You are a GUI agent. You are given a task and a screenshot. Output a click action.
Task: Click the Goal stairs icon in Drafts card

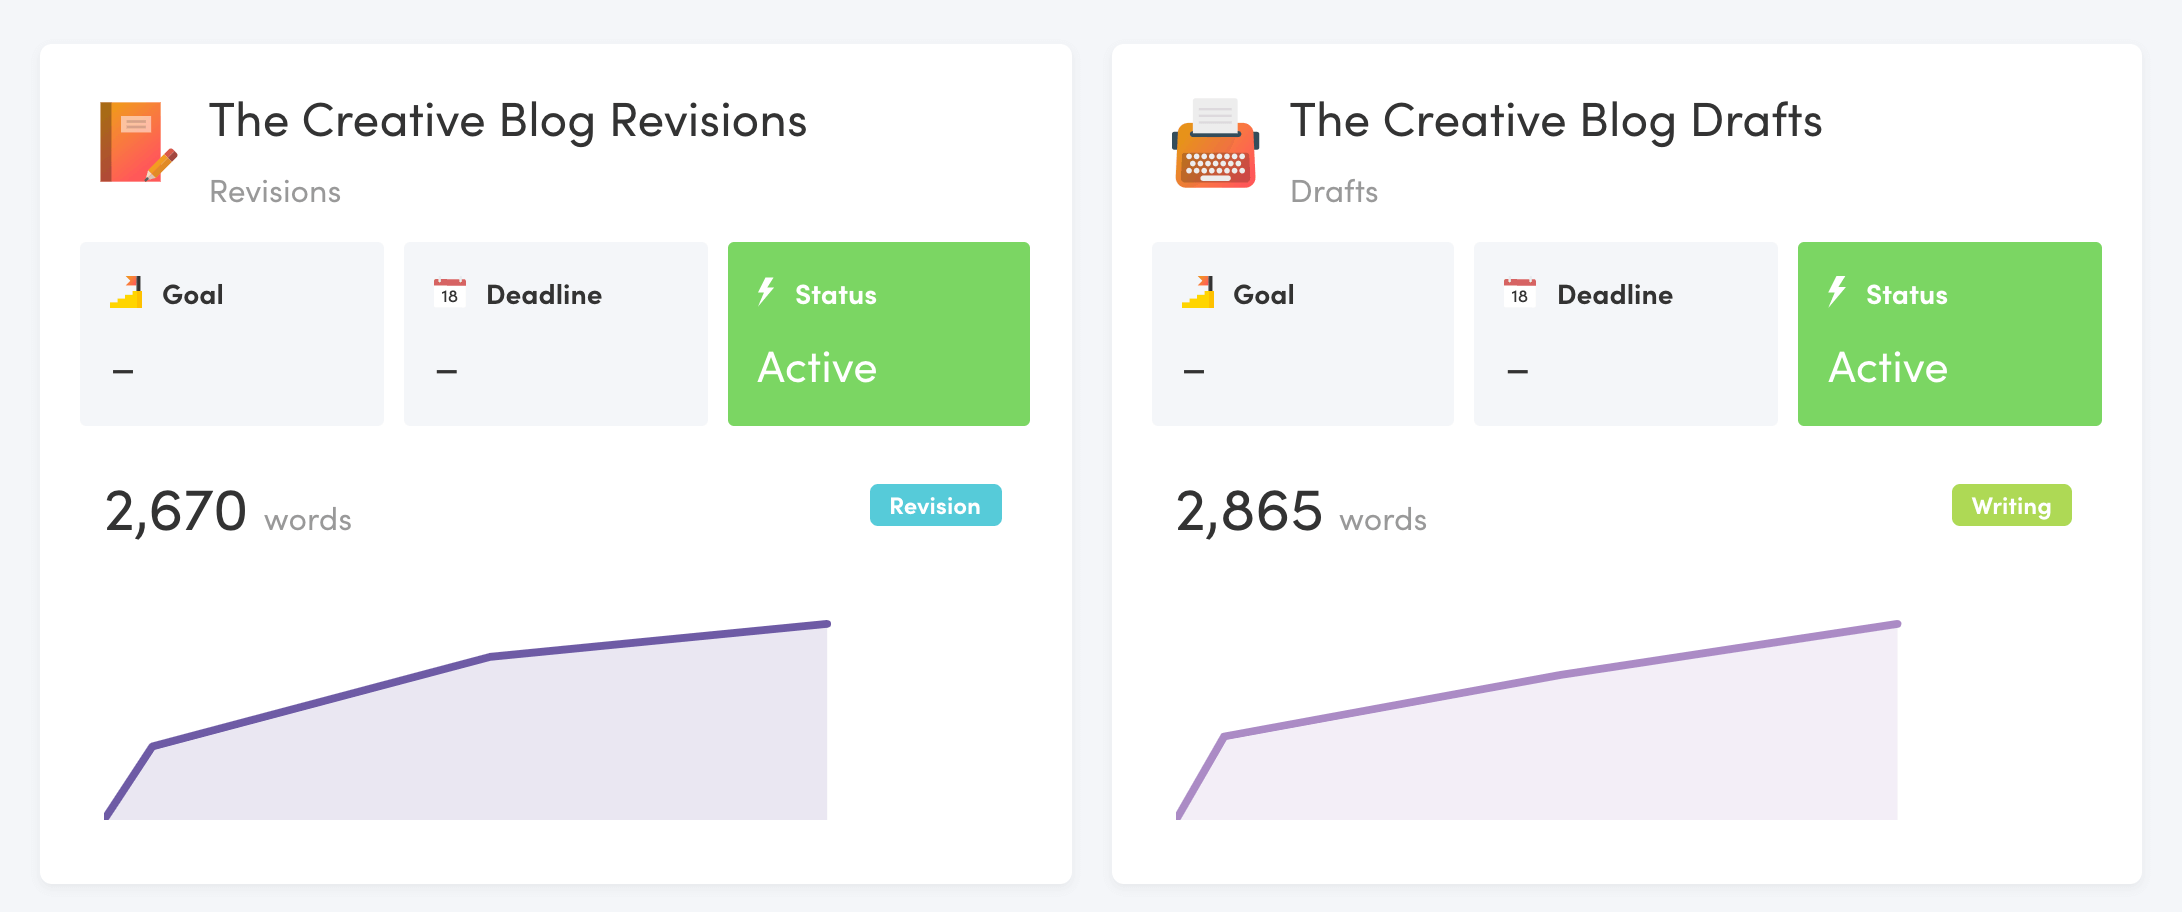(x=1198, y=293)
